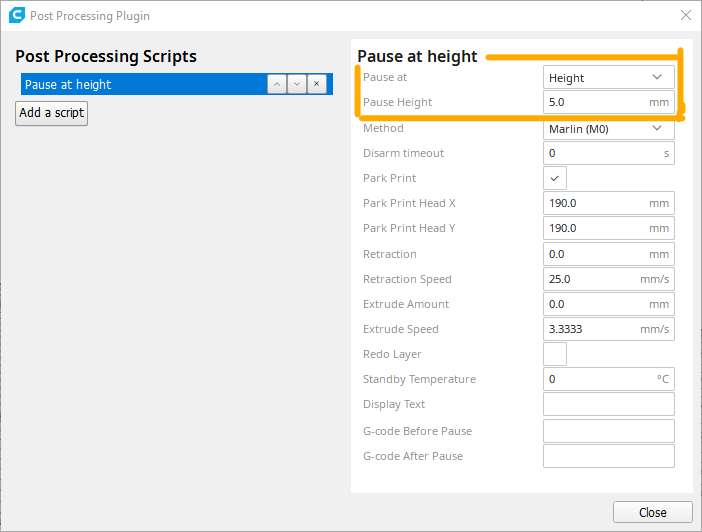702x532 pixels.
Task: Click the Method label
Action: pos(383,129)
